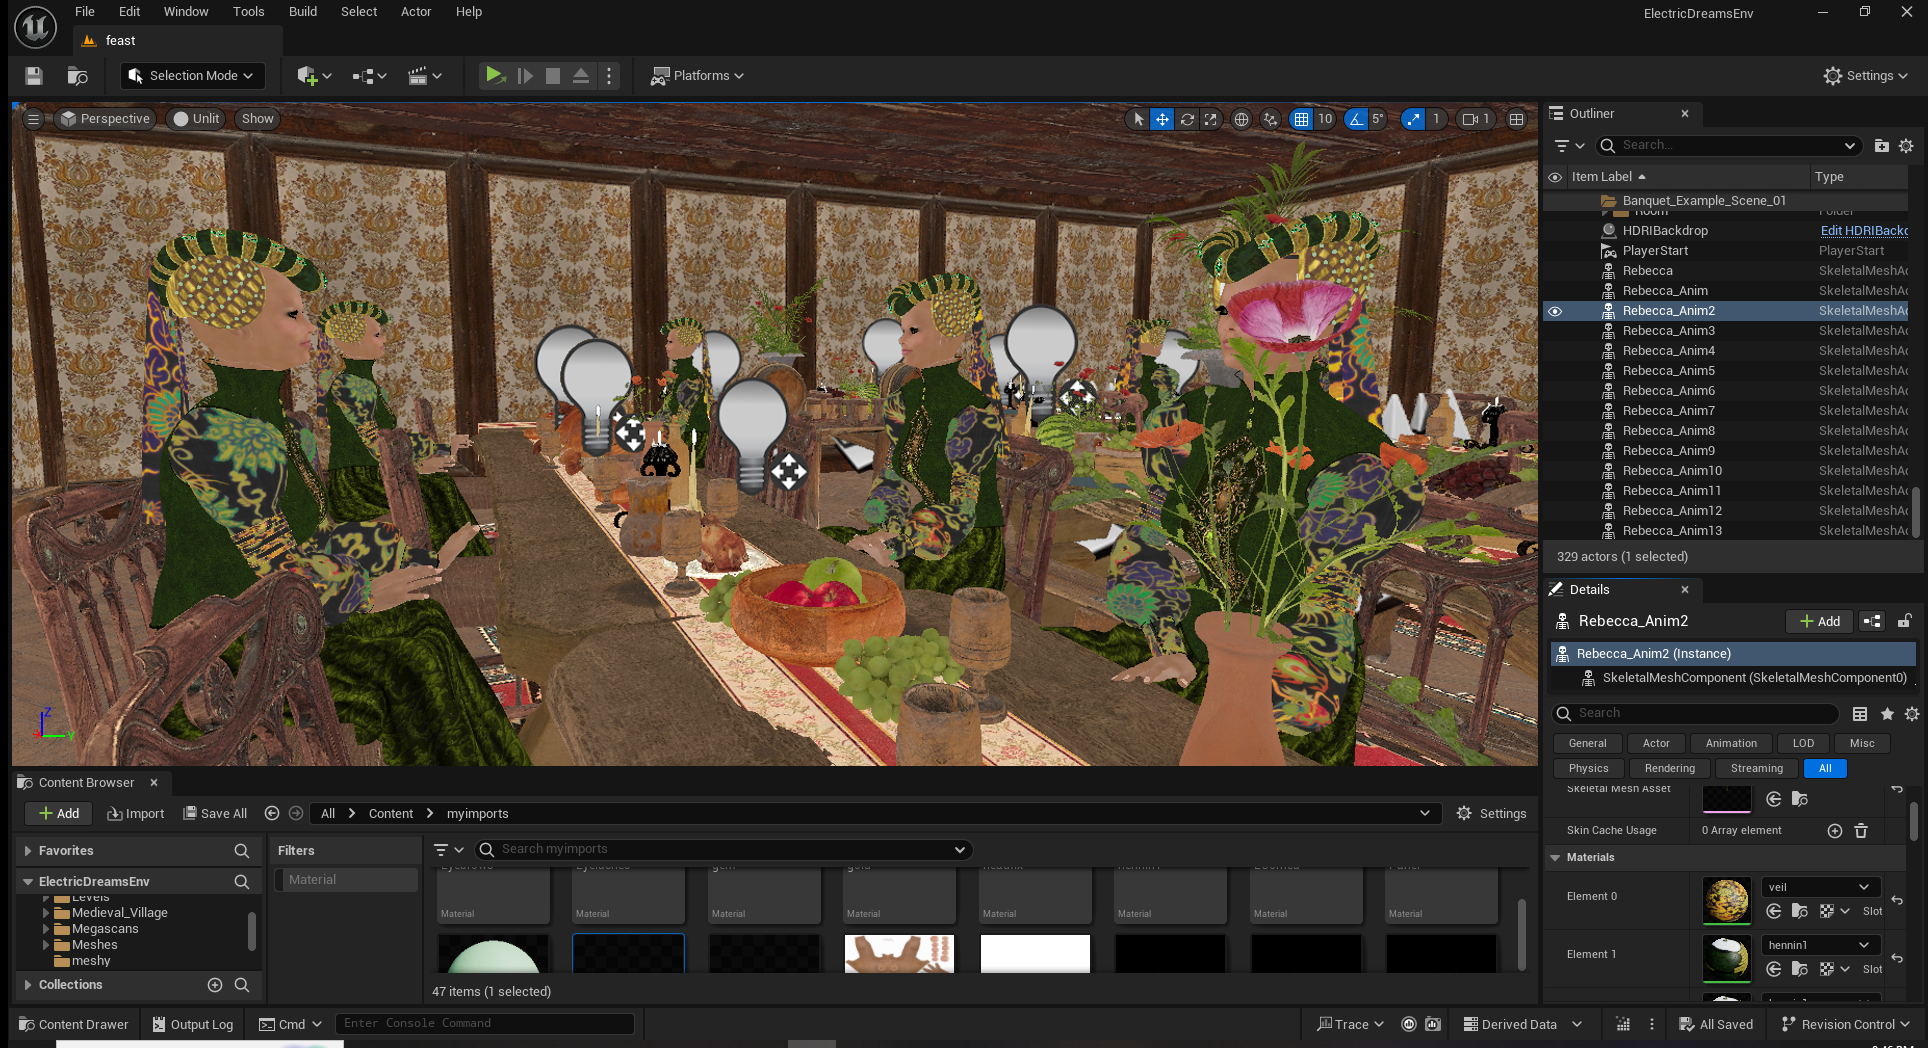Open the Revision Control menu in the status bar

click(x=1843, y=1024)
